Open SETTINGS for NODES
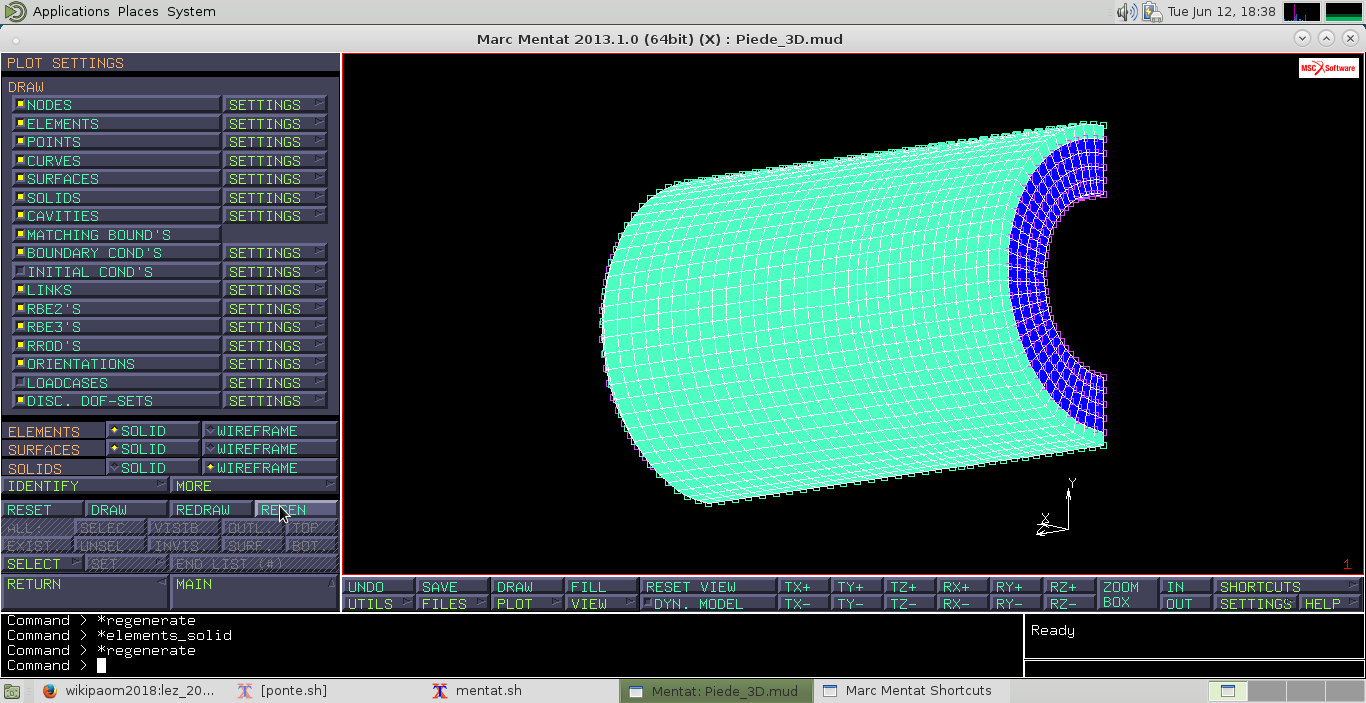This screenshot has width=1366, height=703. pos(275,105)
